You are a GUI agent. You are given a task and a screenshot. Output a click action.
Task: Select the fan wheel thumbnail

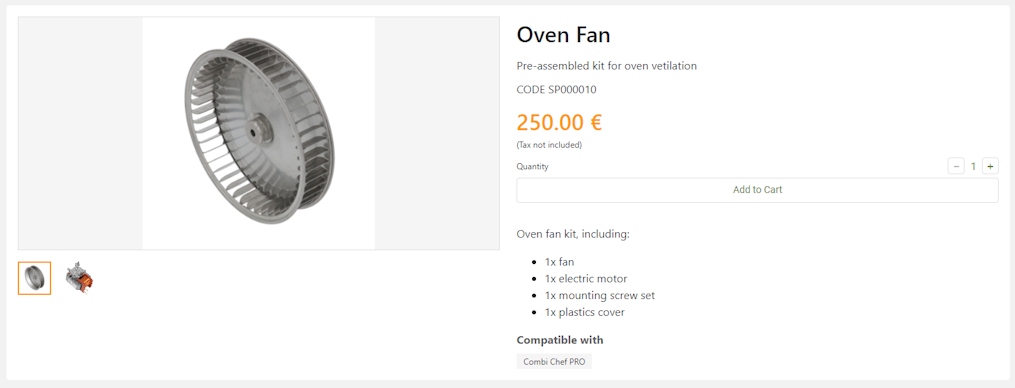click(34, 278)
